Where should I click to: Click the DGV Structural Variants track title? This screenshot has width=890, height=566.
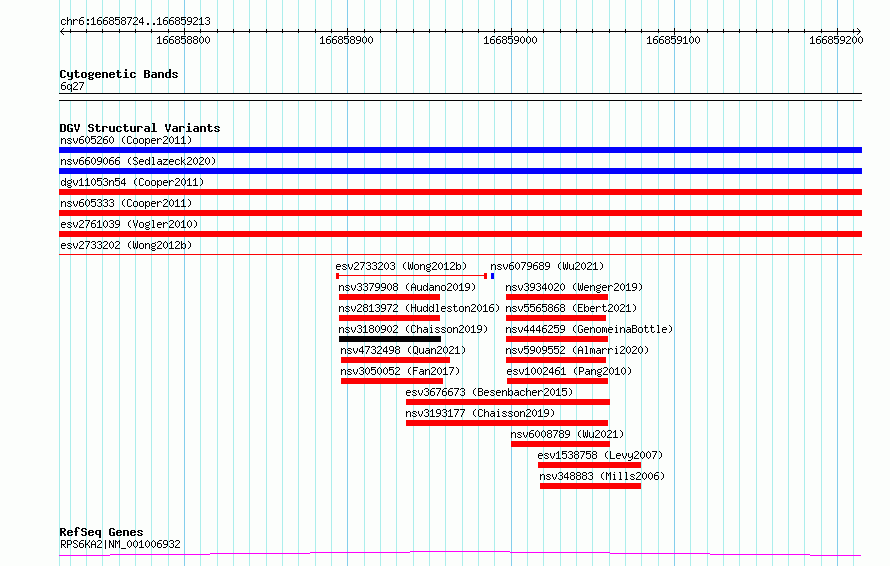click(140, 128)
